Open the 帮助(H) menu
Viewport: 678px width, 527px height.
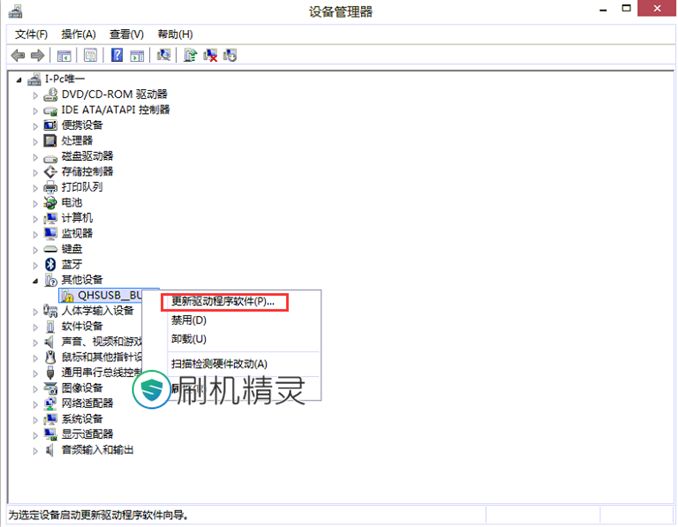[x=175, y=34]
